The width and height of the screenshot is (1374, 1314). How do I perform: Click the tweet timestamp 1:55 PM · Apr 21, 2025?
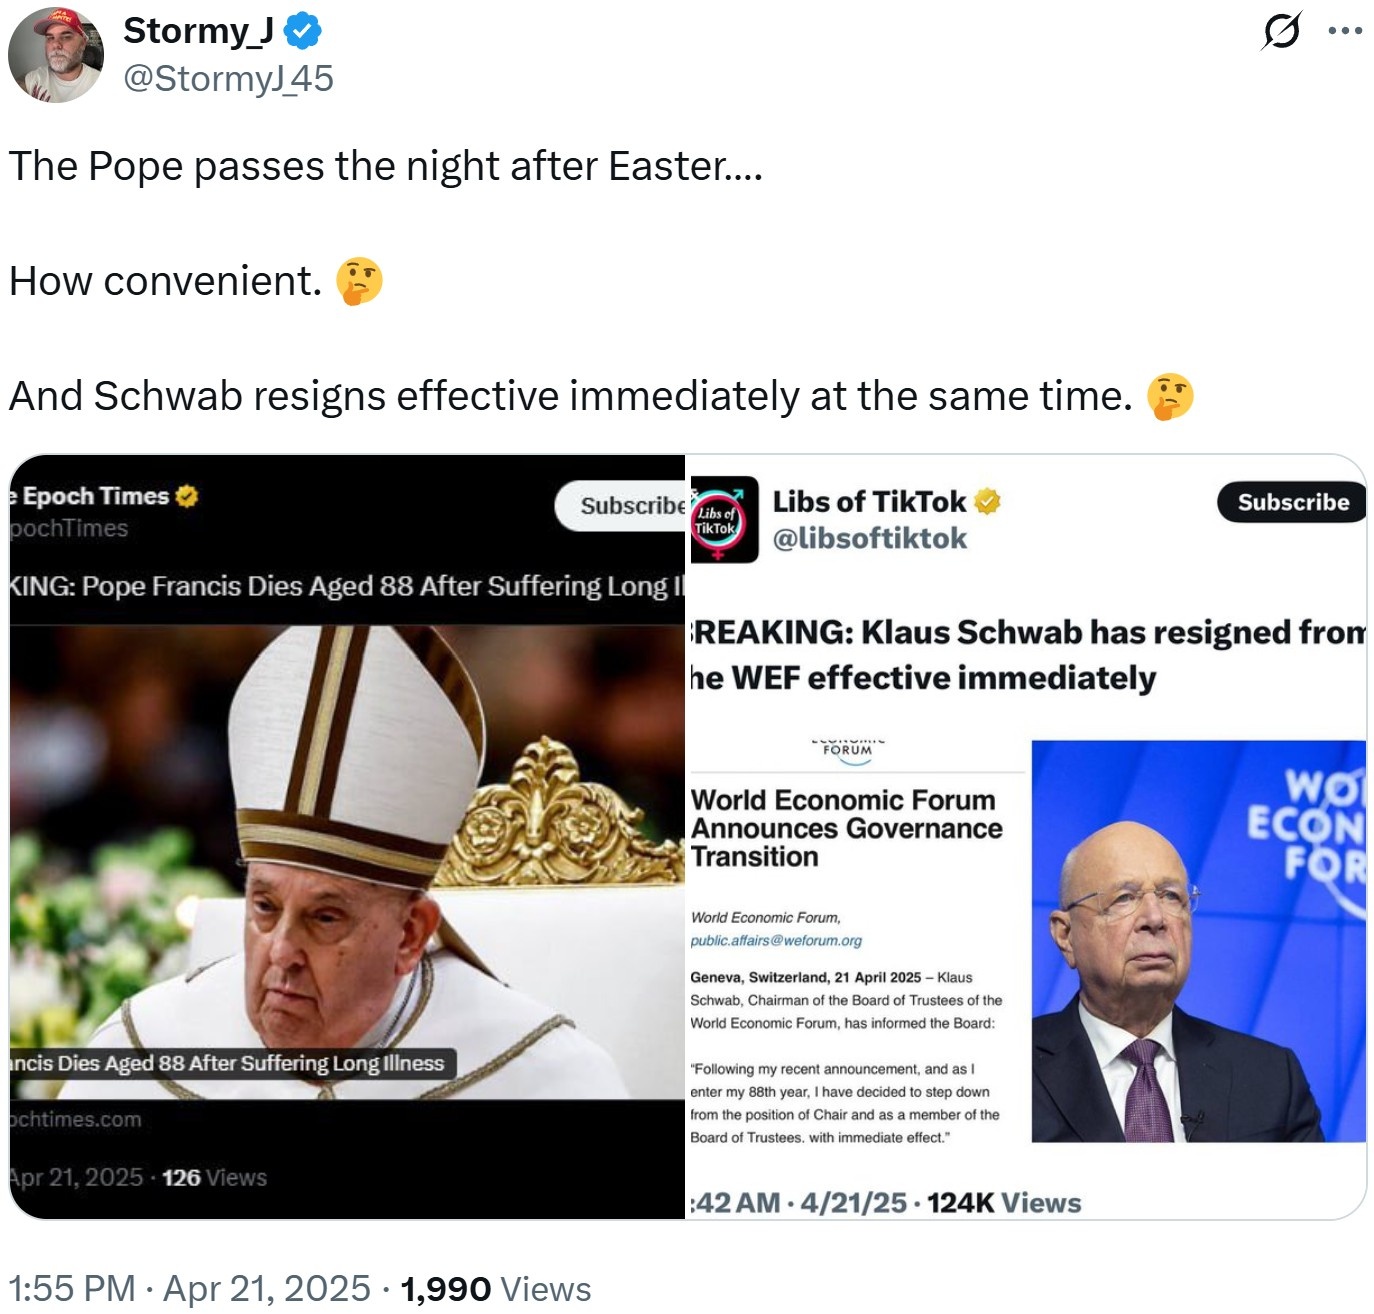(x=189, y=1288)
